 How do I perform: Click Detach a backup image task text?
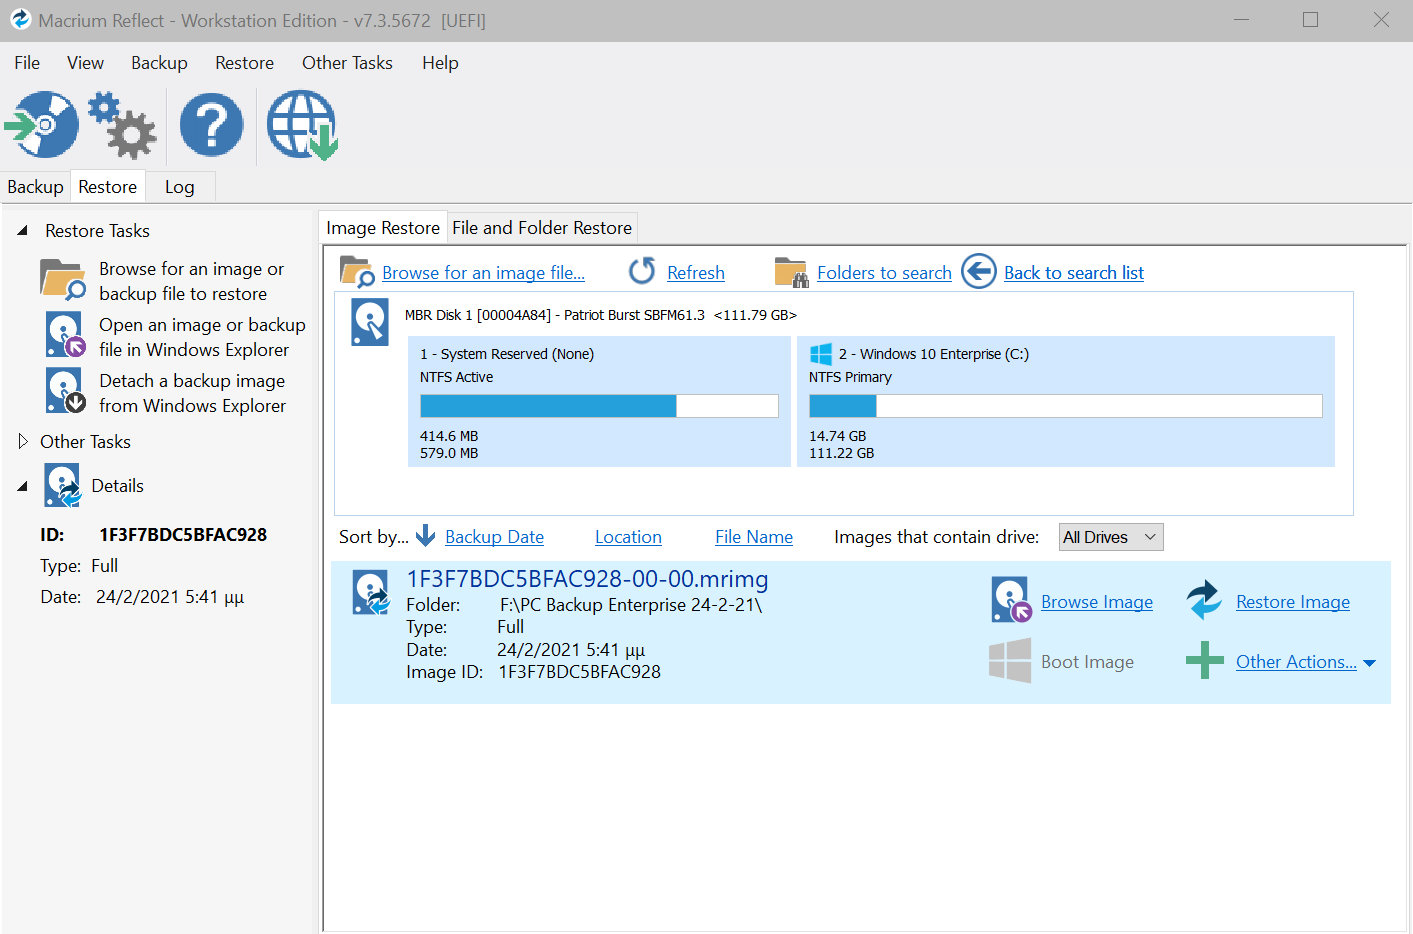[192, 393]
